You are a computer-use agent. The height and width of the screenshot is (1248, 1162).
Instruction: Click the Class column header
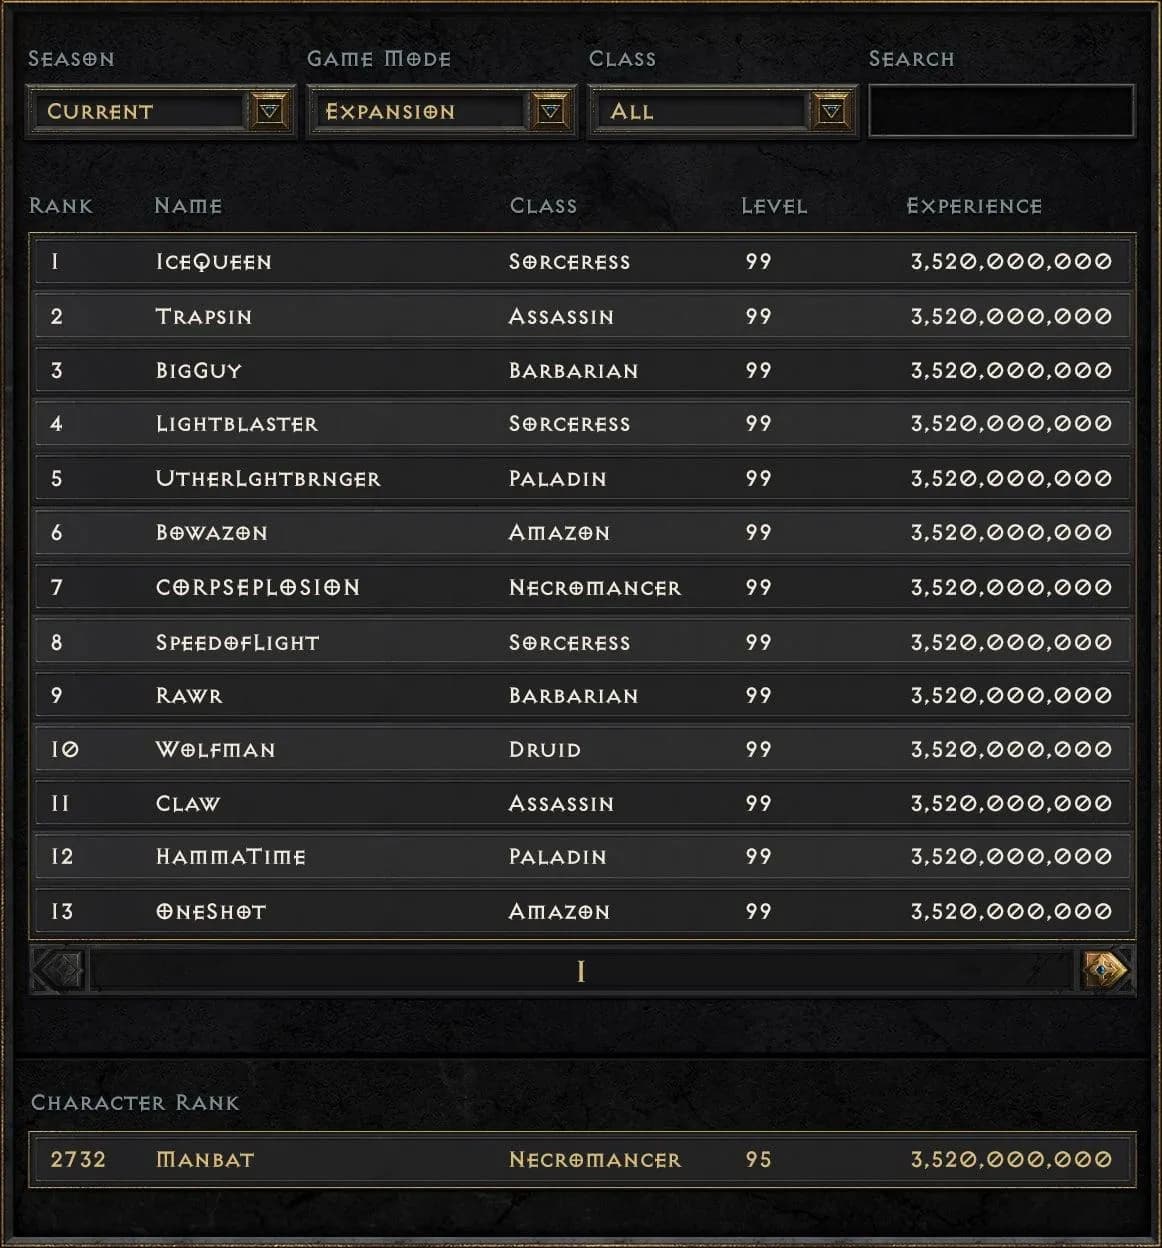[x=544, y=206]
